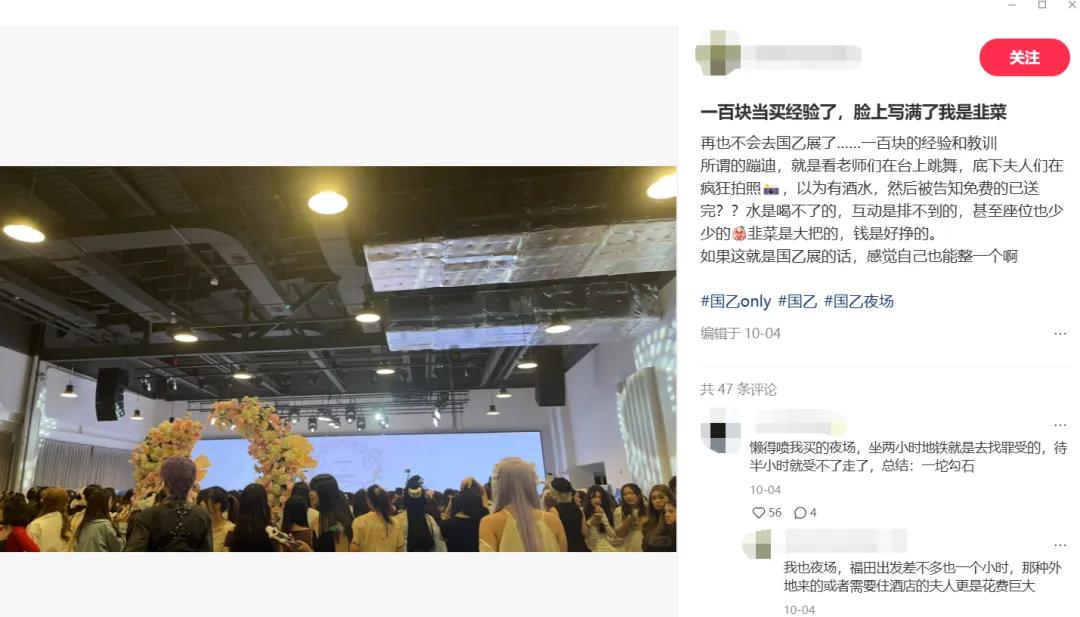View the event hall photo
Viewport: 1080px width, 617px height.
pyautogui.click(x=338, y=359)
